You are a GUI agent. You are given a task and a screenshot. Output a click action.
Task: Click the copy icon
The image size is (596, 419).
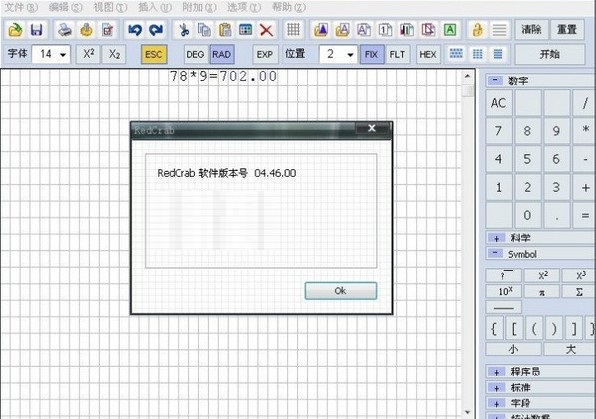(204, 30)
